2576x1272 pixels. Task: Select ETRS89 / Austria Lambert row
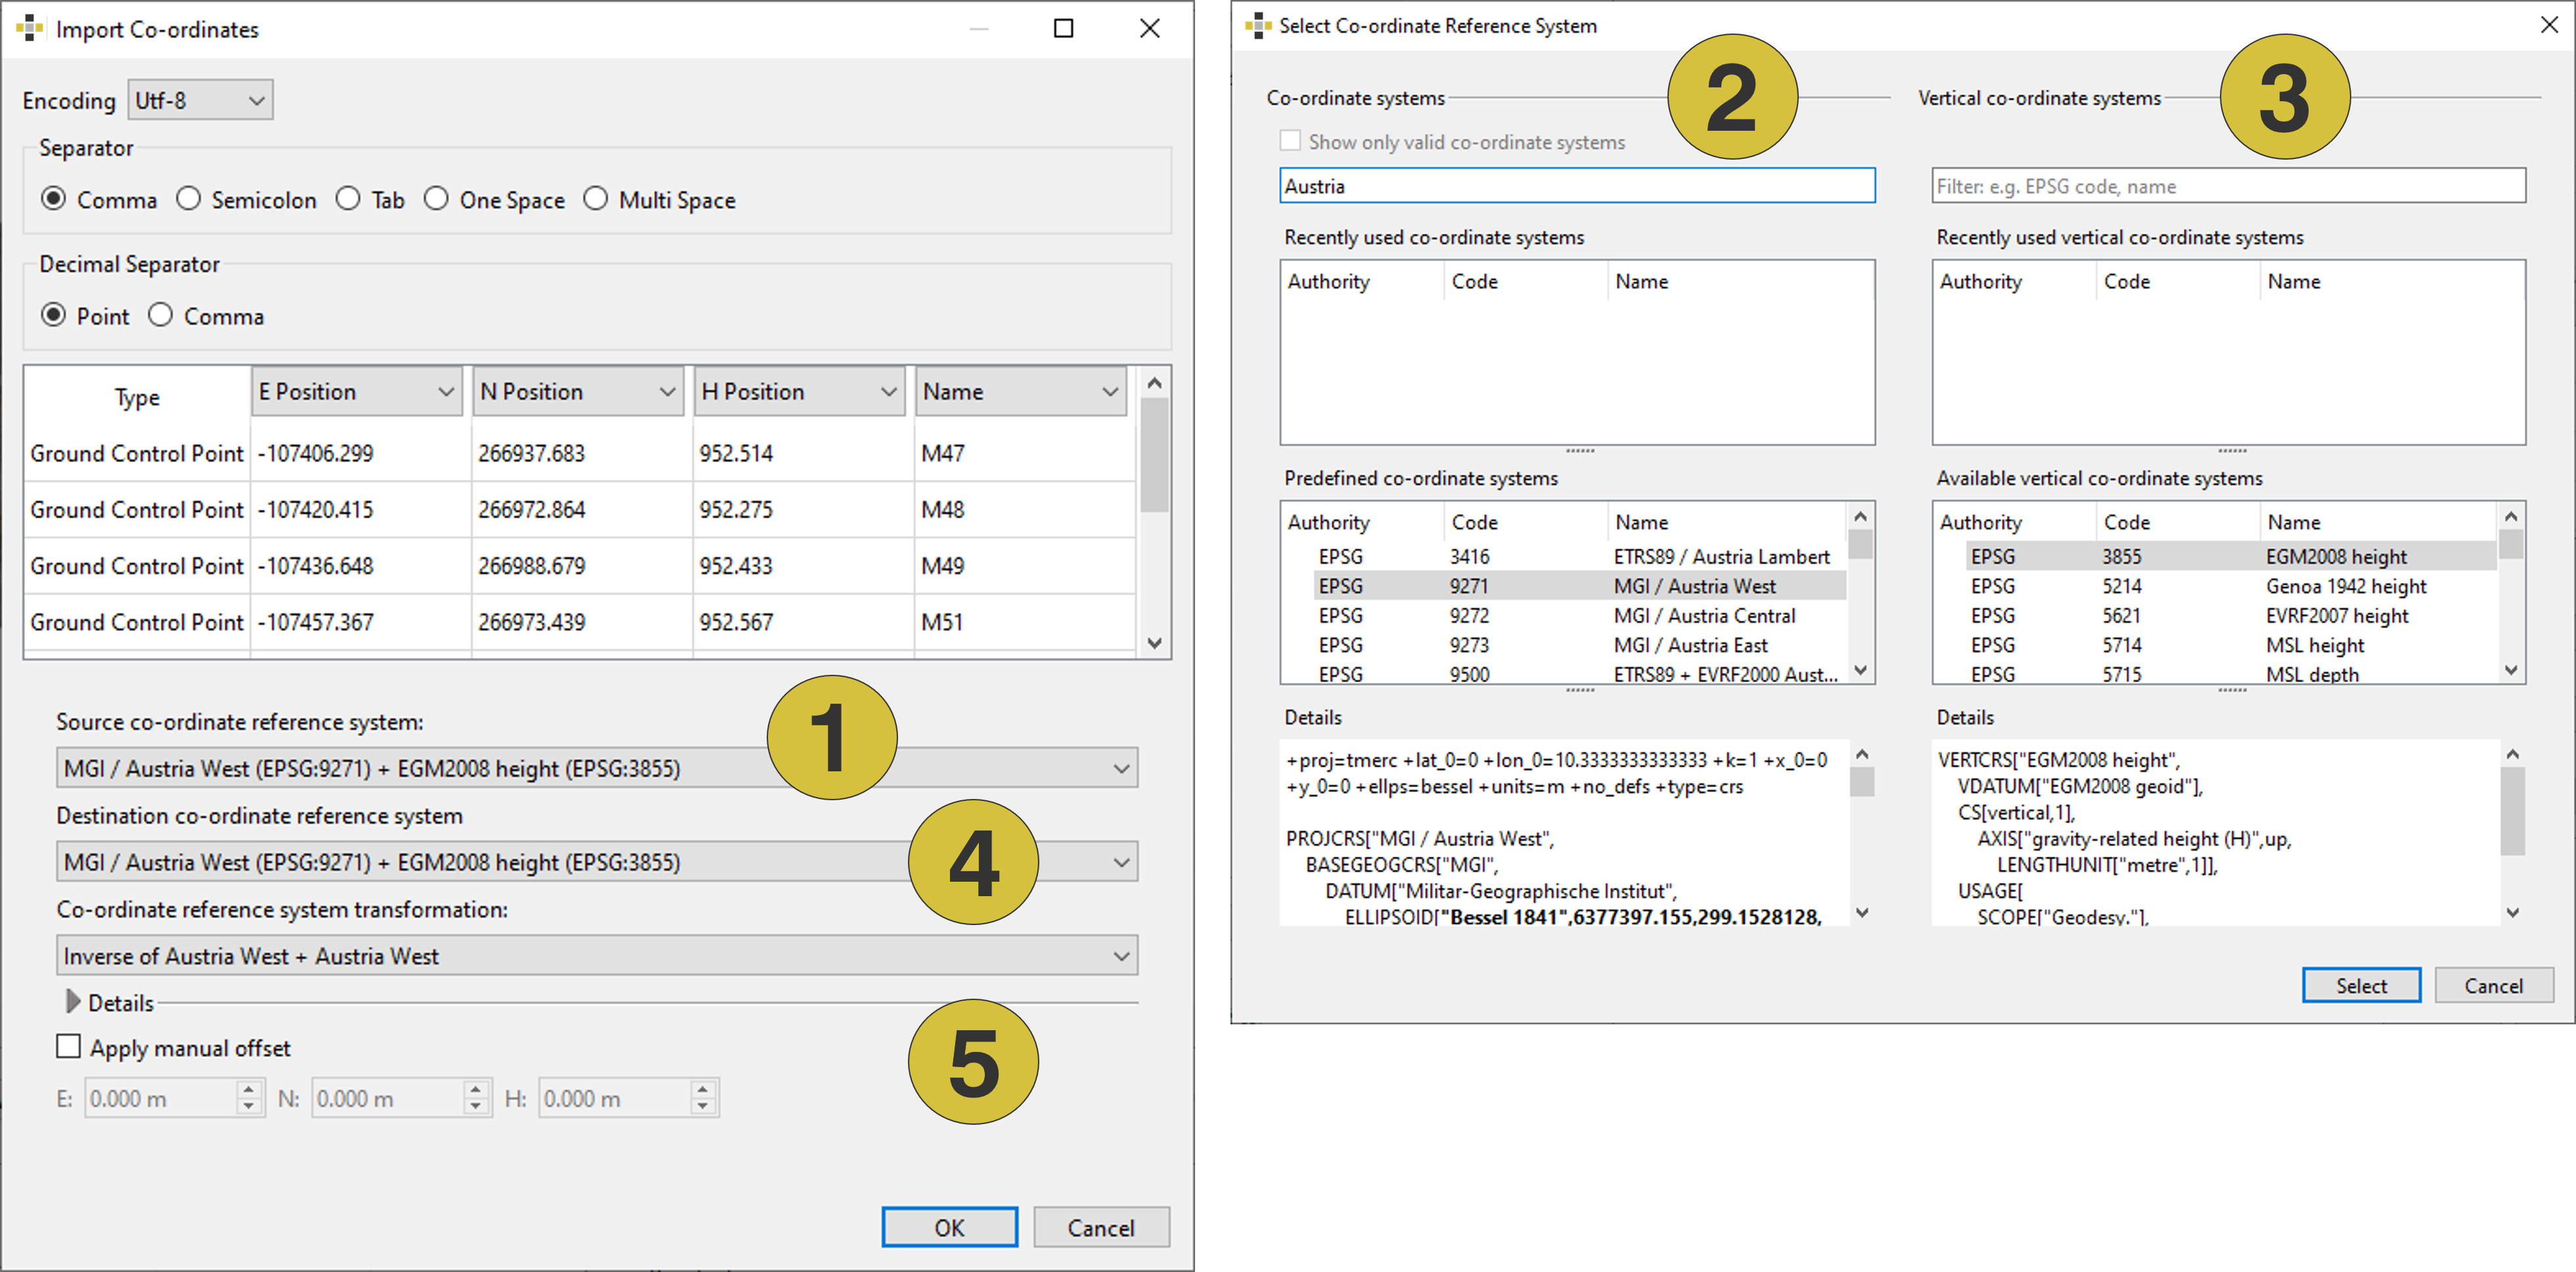pos(1579,556)
